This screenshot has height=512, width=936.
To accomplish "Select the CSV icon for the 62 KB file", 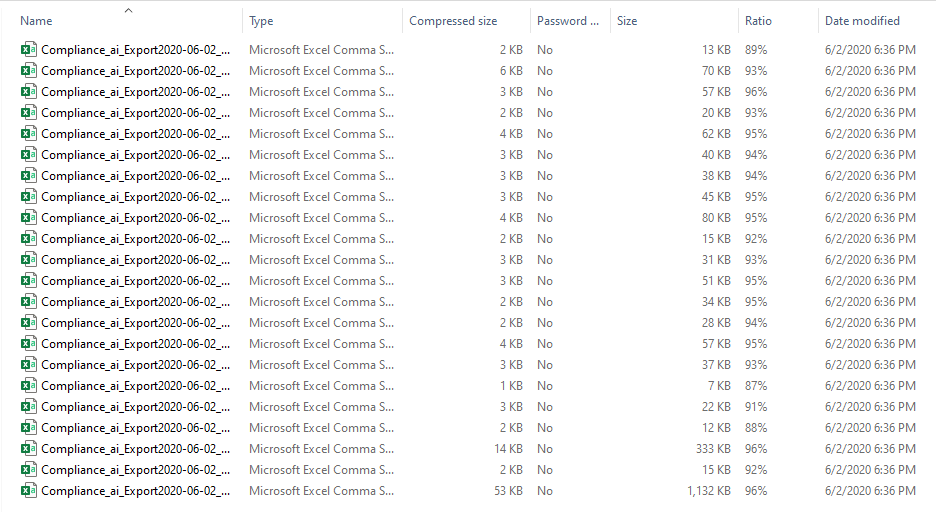I will point(28,134).
